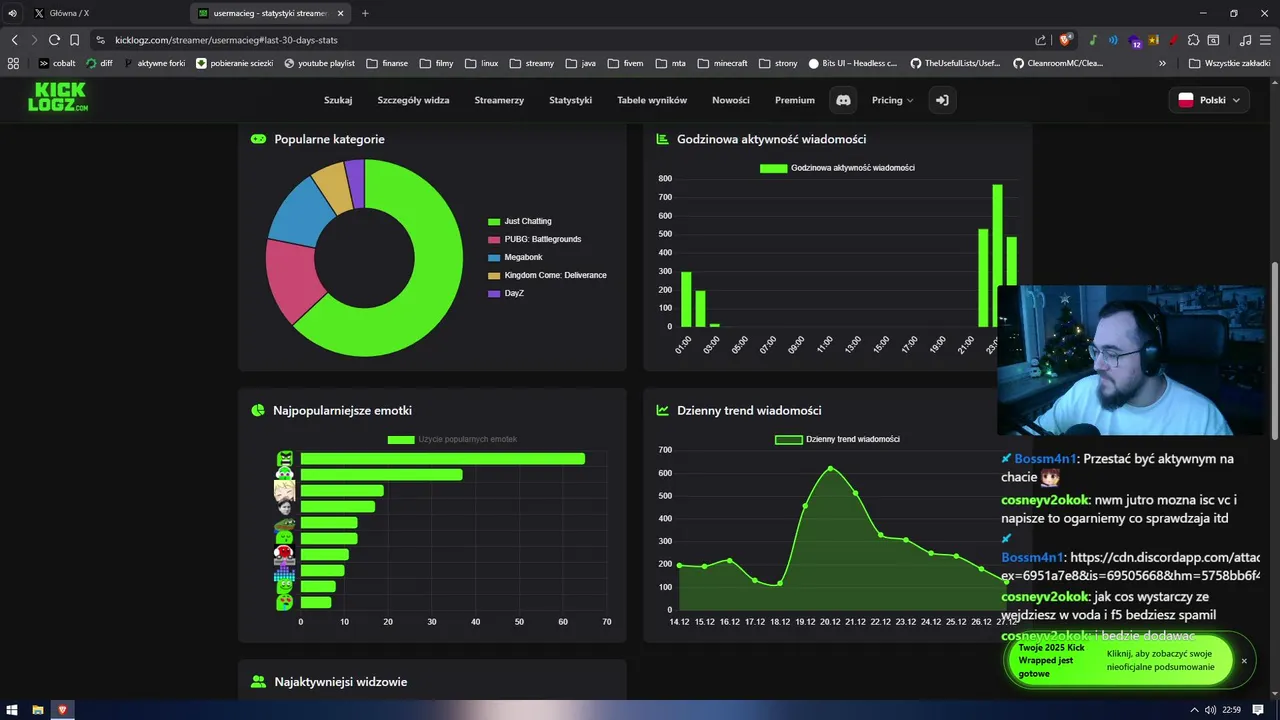
Task: Click the KickLogz logo
Action: pyautogui.click(x=58, y=97)
